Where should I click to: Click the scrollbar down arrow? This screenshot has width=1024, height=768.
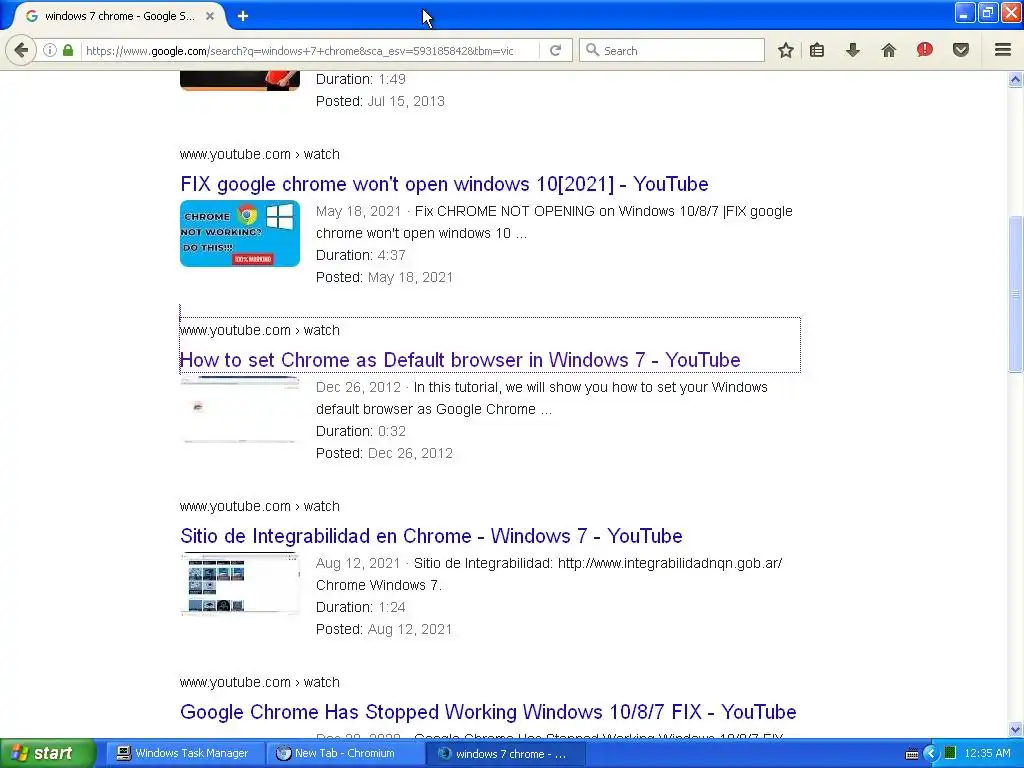pos(1015,729)
